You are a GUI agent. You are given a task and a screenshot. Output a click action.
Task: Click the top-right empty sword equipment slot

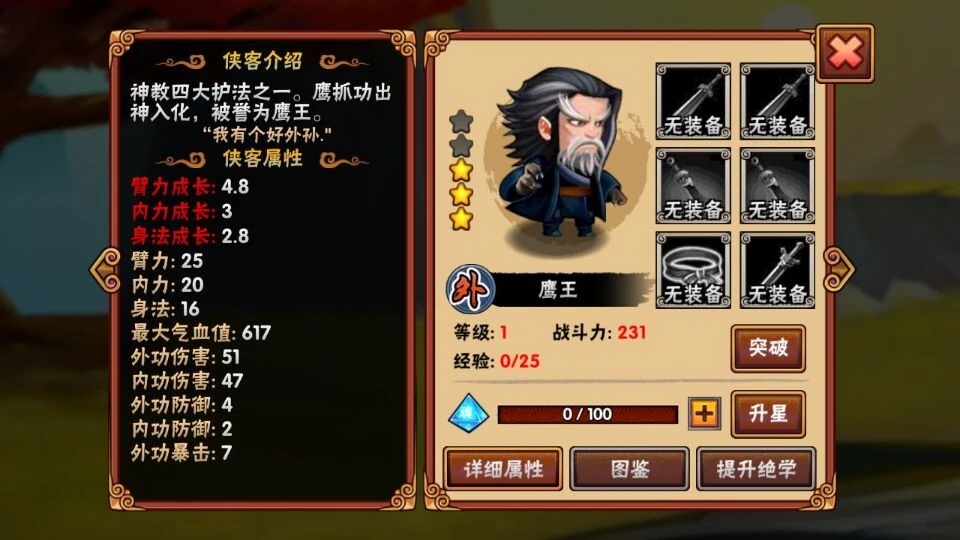pyautogui.click(x=777, y=101)
